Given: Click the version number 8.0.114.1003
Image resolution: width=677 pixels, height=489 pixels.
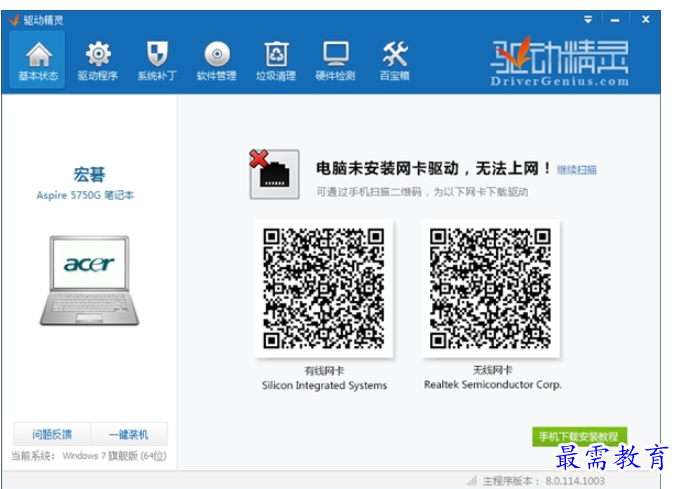Looking at the screenshot, I should [575, 481].
